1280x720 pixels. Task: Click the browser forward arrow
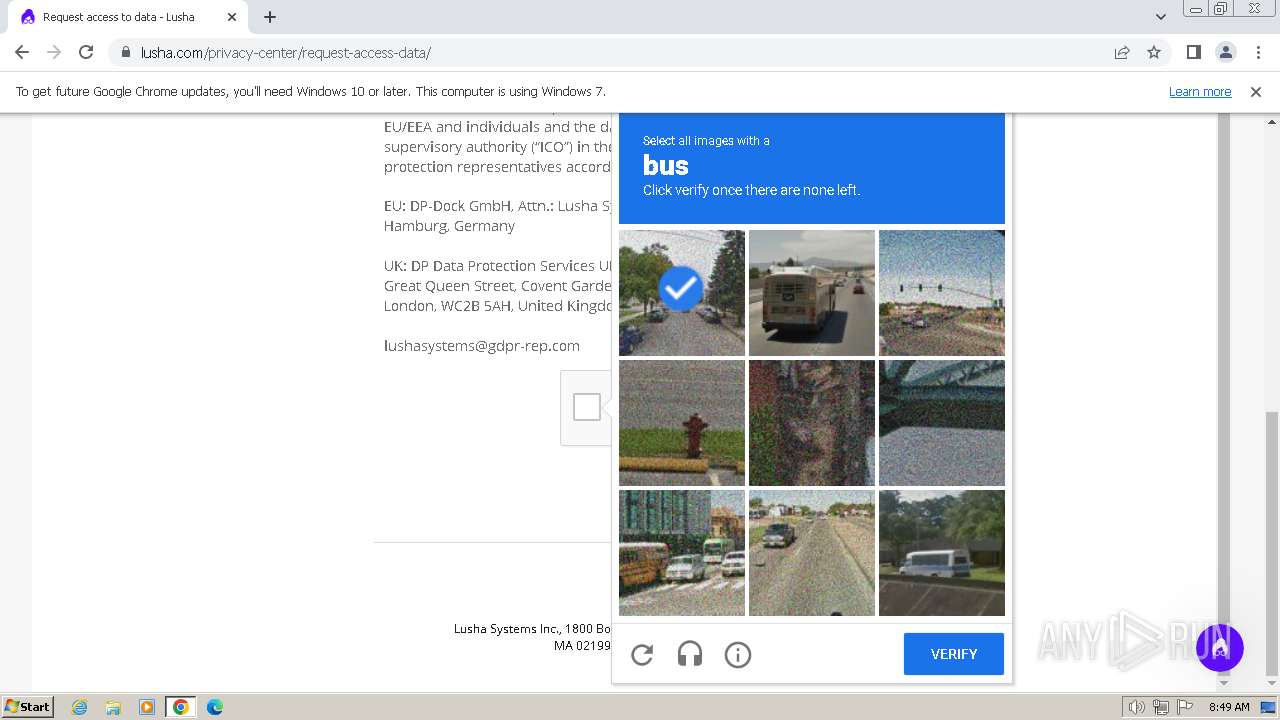(54, 52)
